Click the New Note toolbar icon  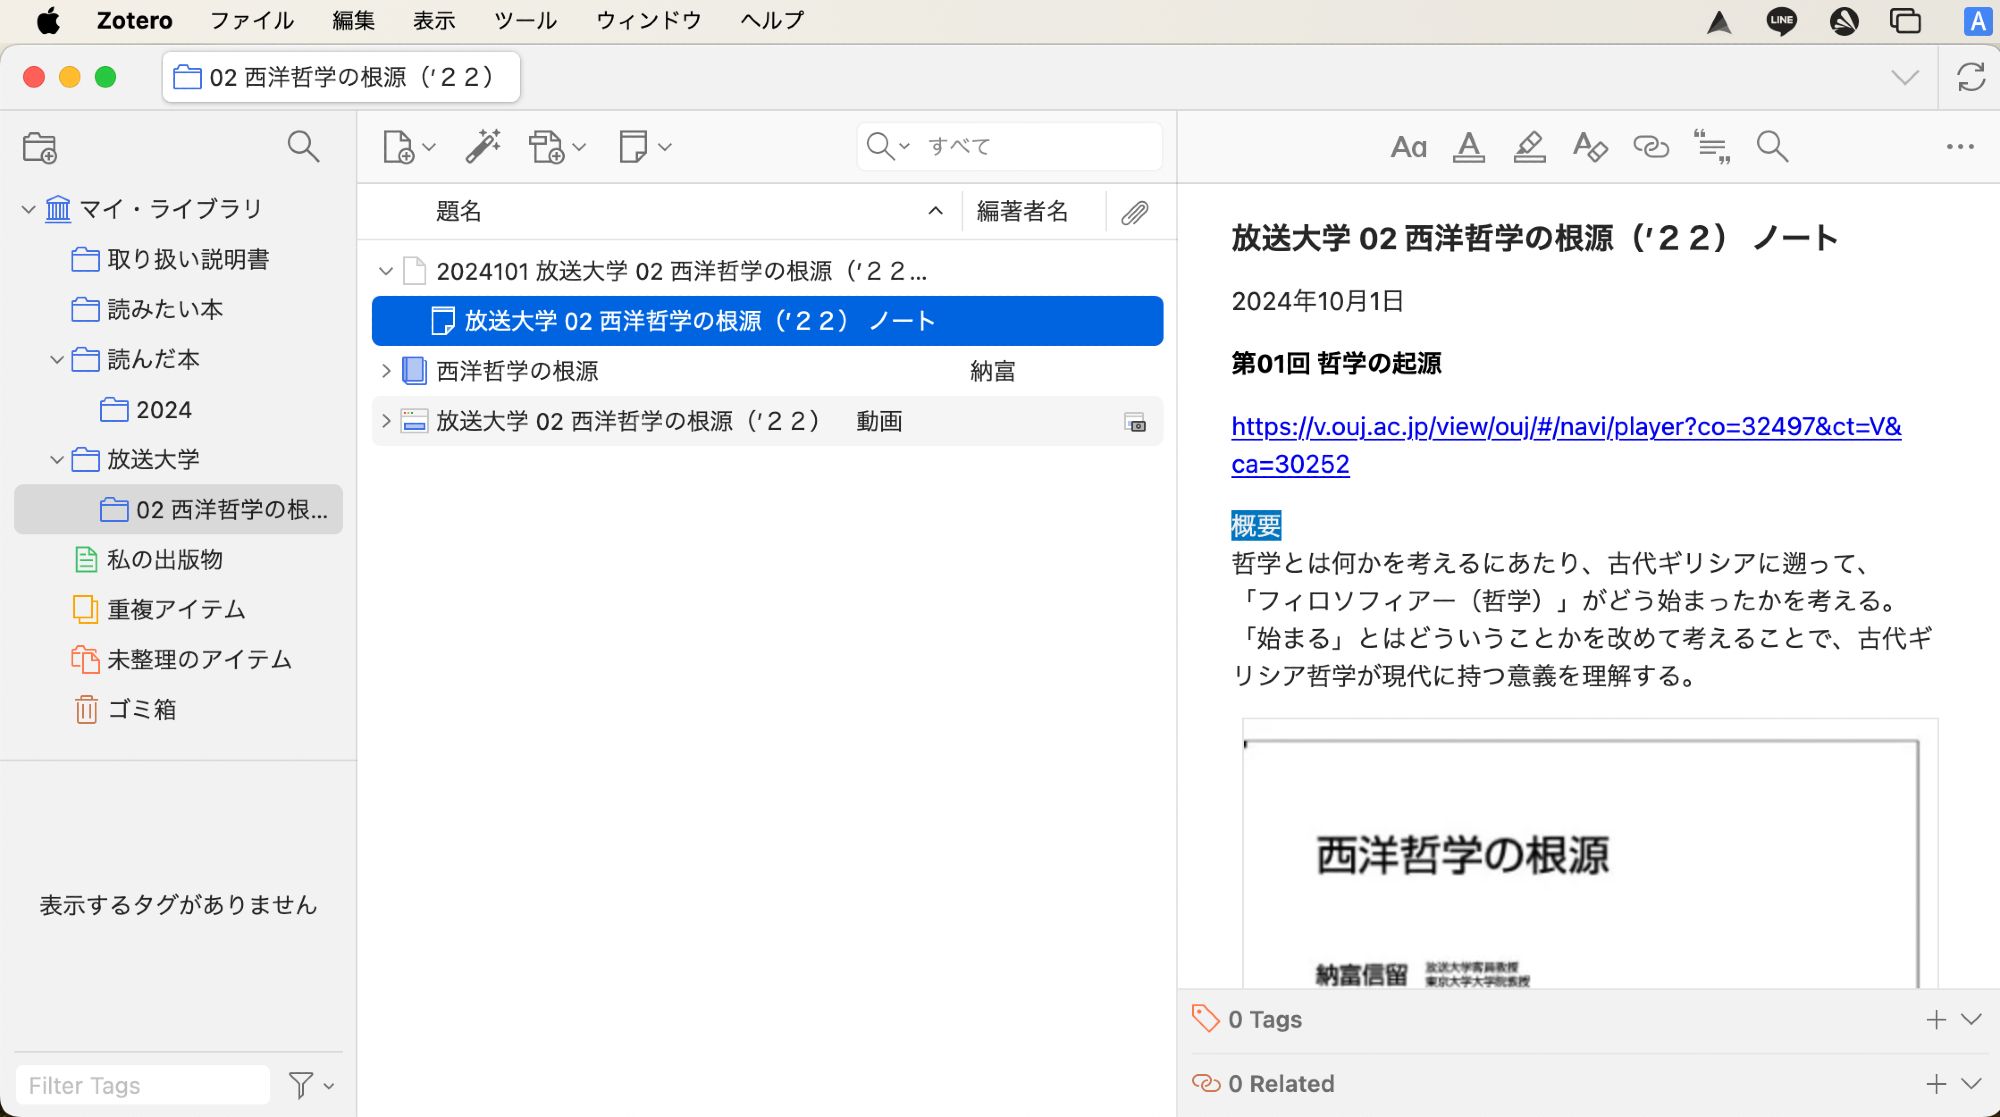pyautogui.click(x=645, y=147)
